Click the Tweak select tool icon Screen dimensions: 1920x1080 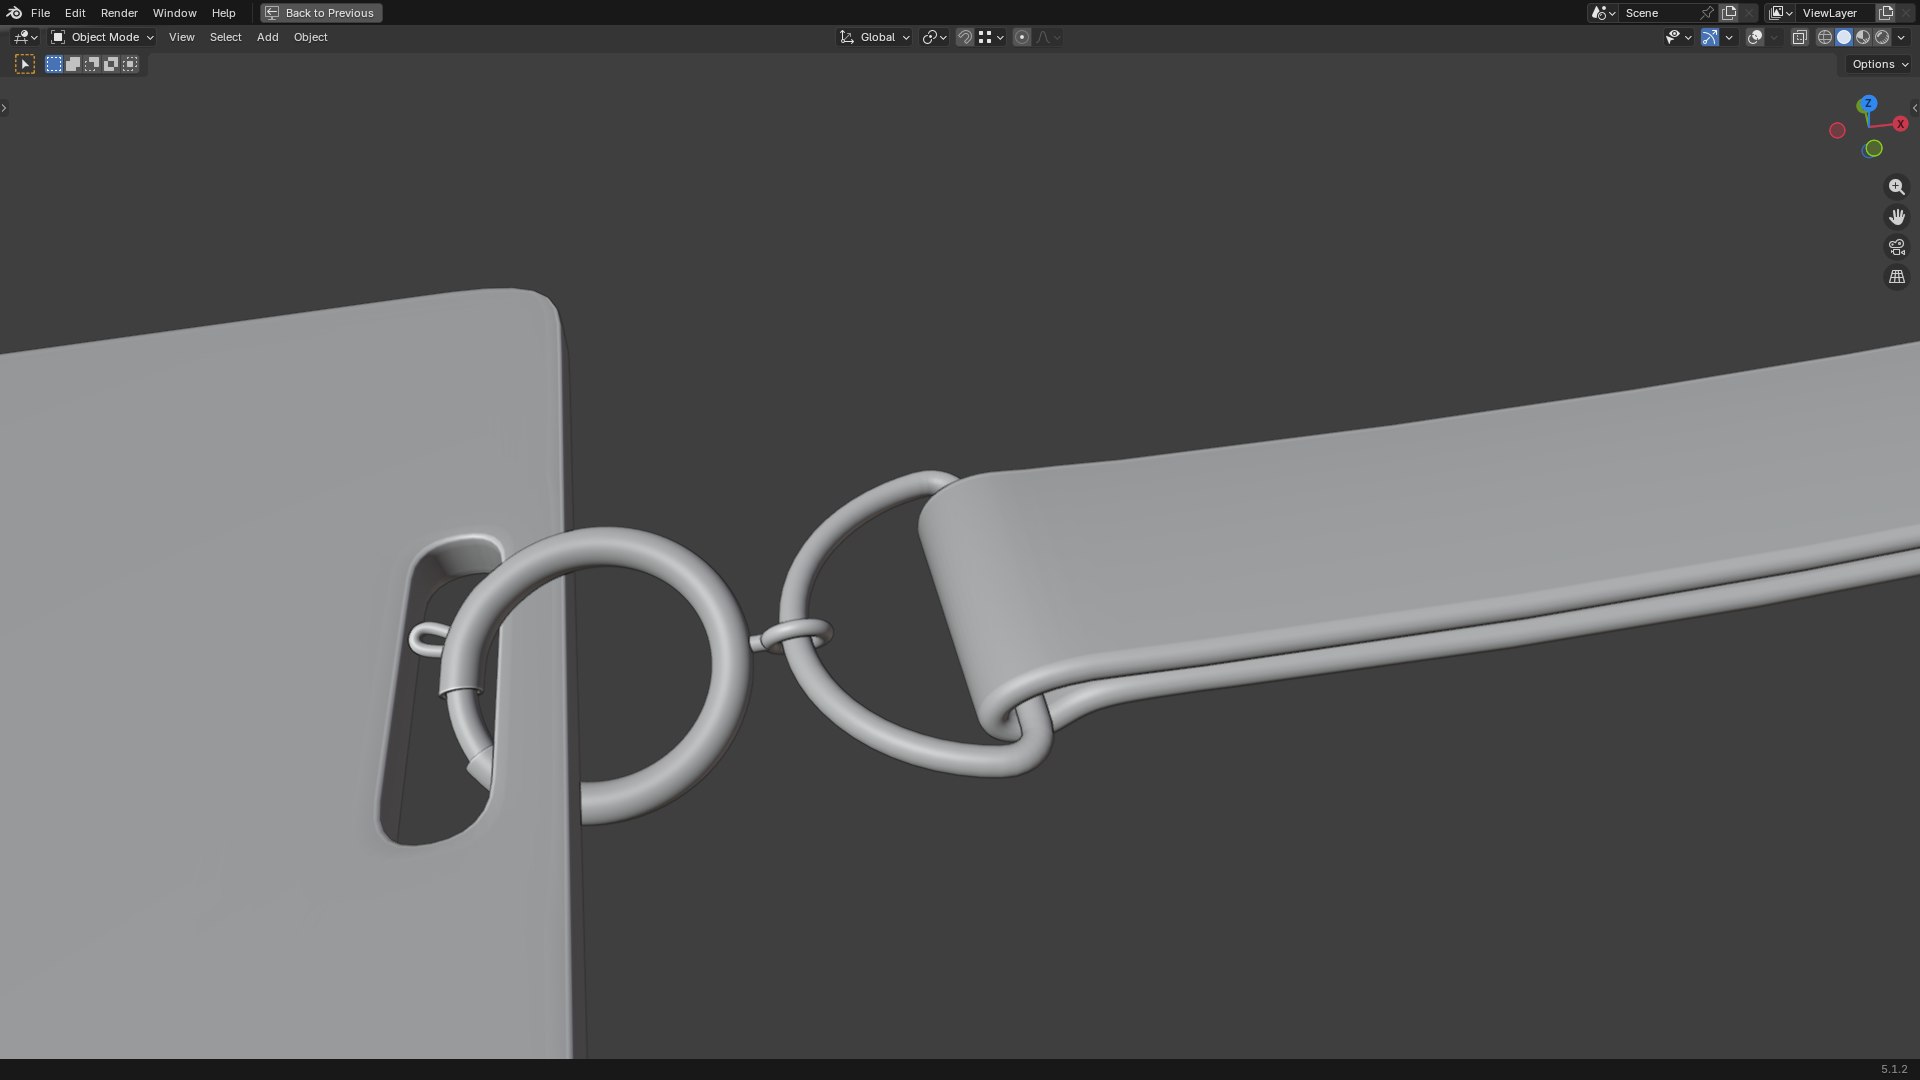tap(25, 64)
